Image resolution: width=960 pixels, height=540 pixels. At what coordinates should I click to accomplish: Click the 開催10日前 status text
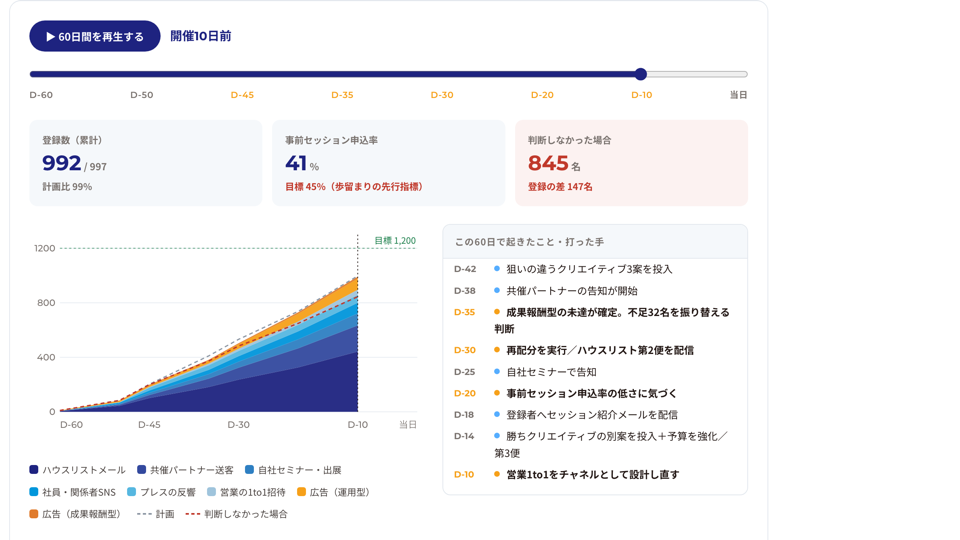201,36
